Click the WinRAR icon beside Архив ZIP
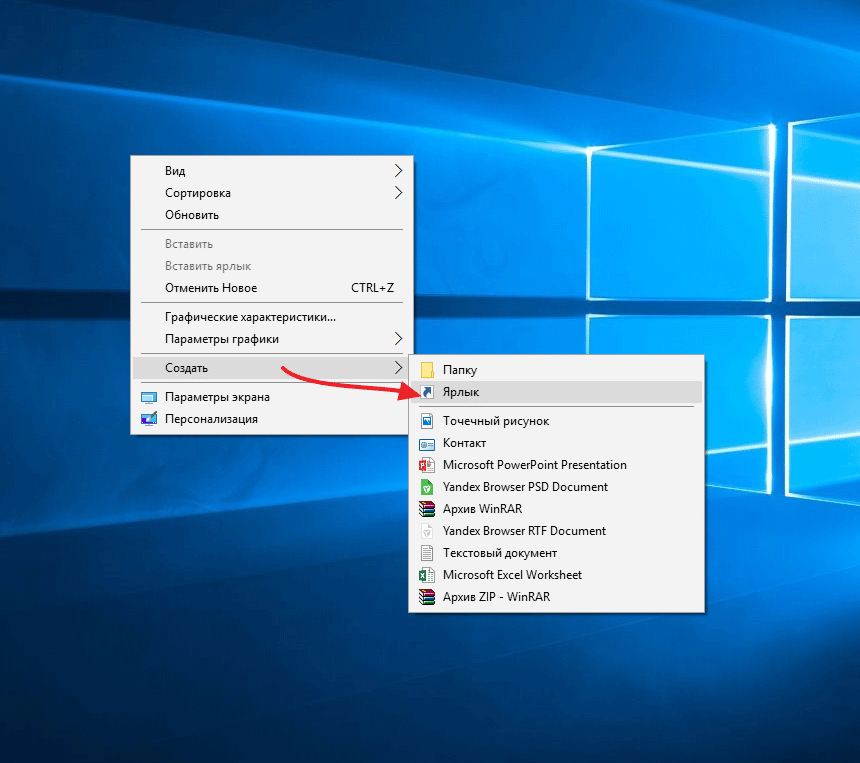 coord(427,597)
